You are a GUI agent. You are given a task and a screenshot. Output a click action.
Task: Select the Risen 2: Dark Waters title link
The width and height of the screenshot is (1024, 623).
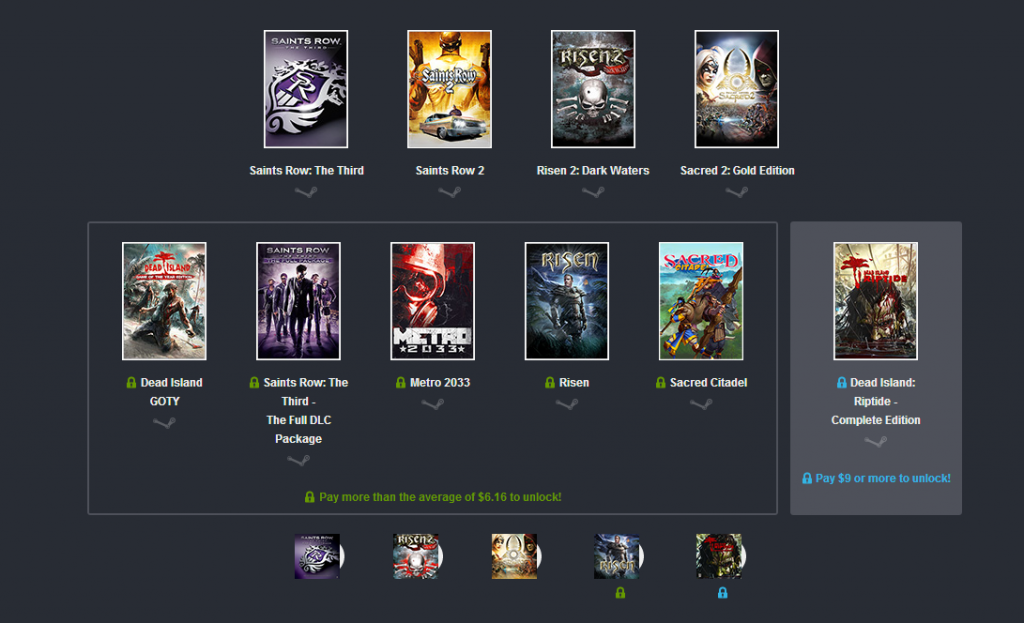click(x=593, y=171)
